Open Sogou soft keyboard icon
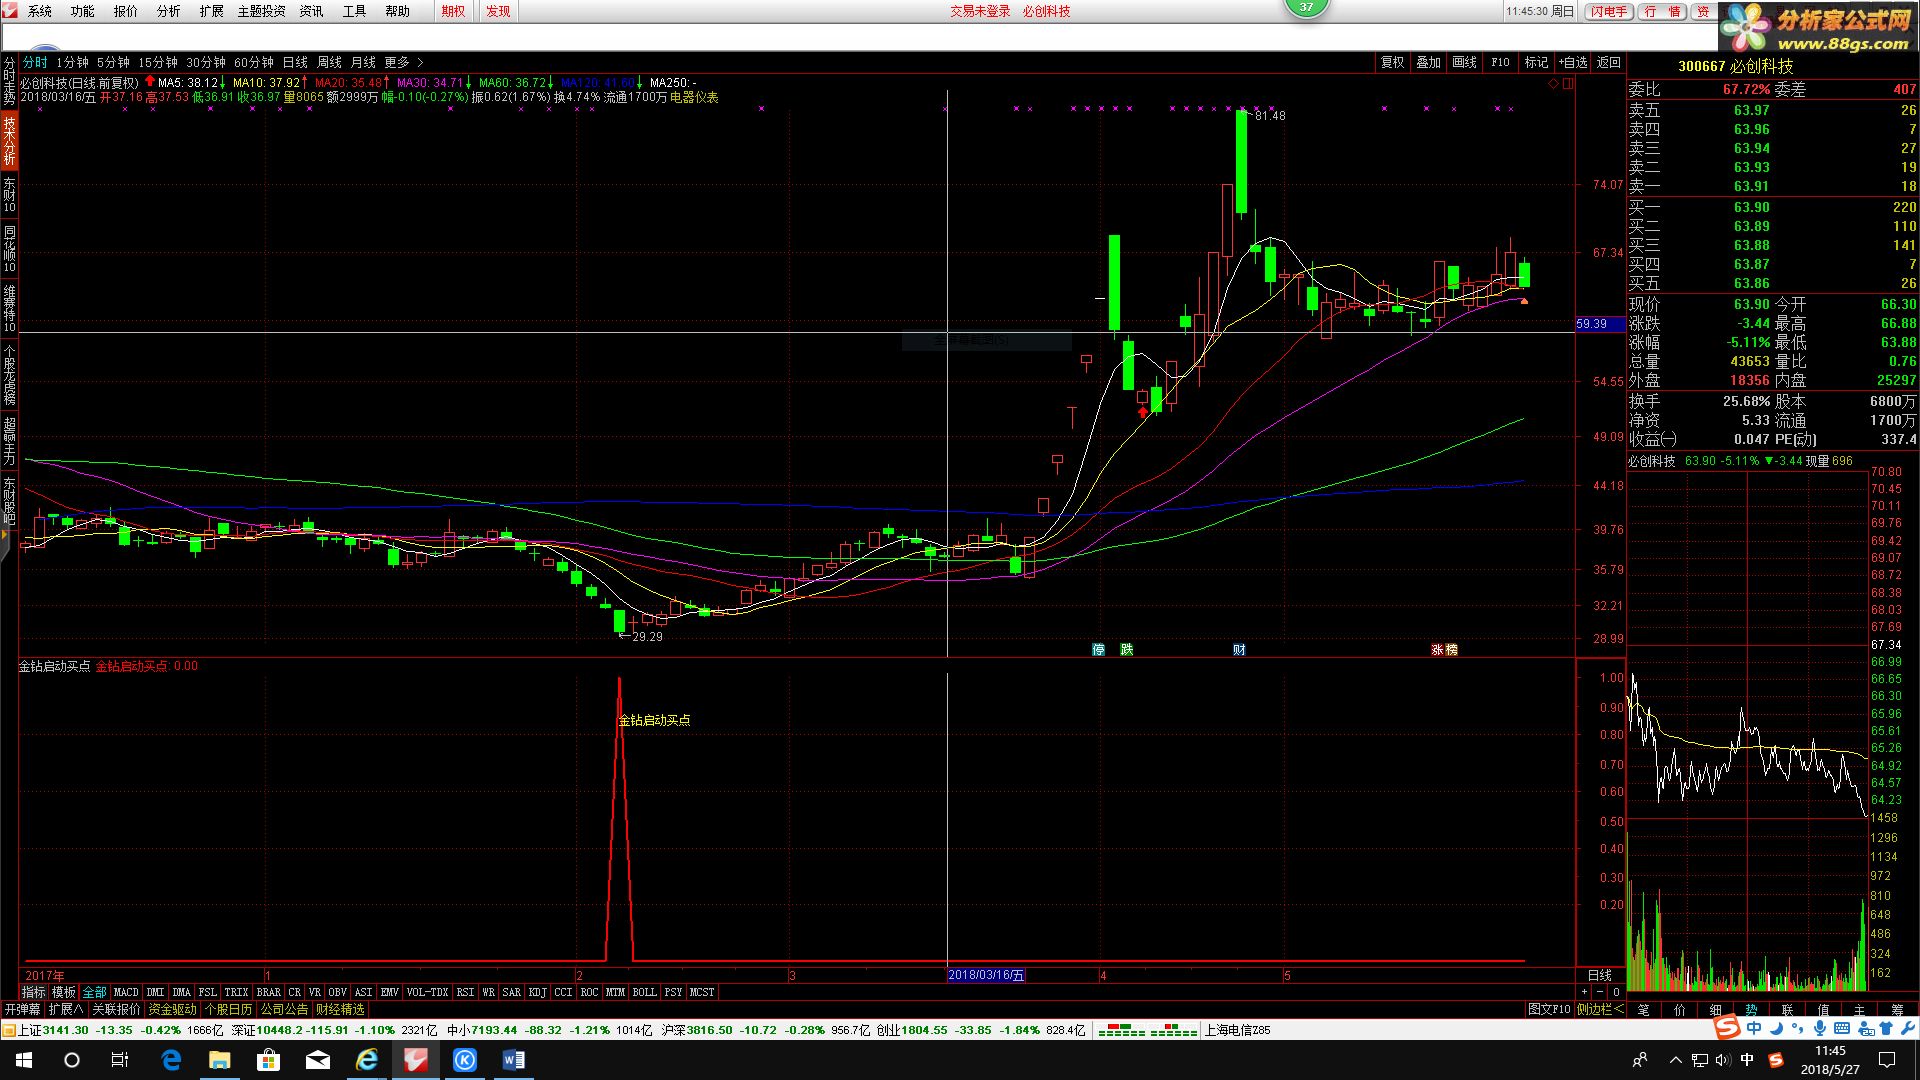Viewport: 1920px width, 1080px height. (x=1842, y=1028)
